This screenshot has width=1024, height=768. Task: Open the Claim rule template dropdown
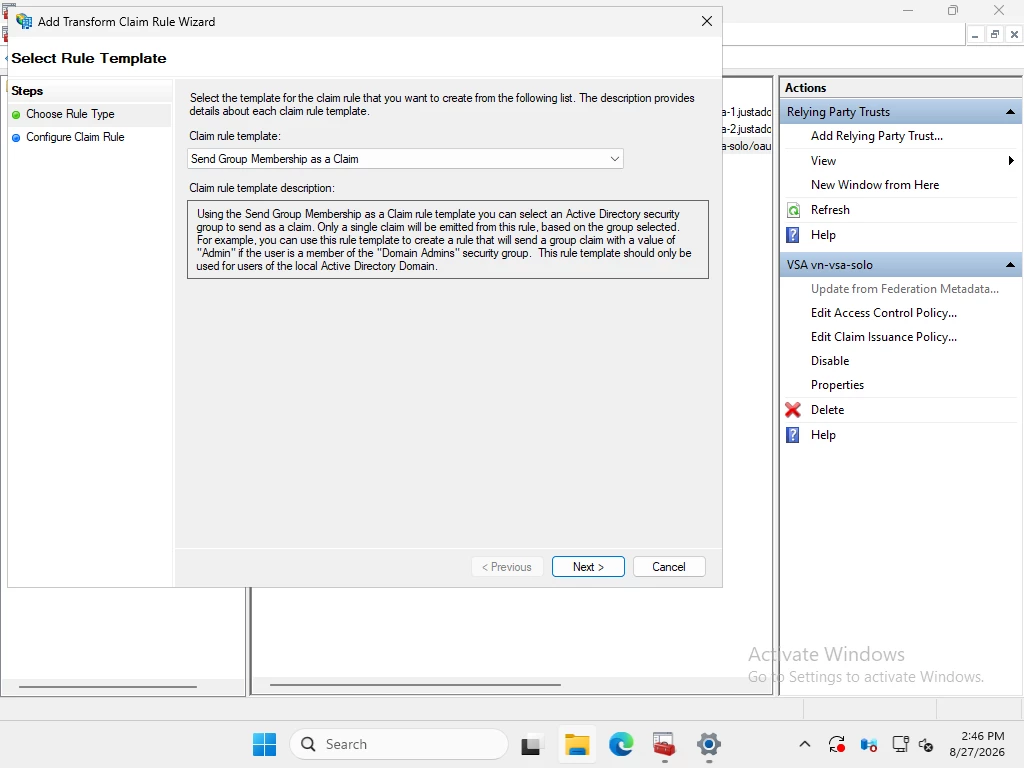[405, 159]
